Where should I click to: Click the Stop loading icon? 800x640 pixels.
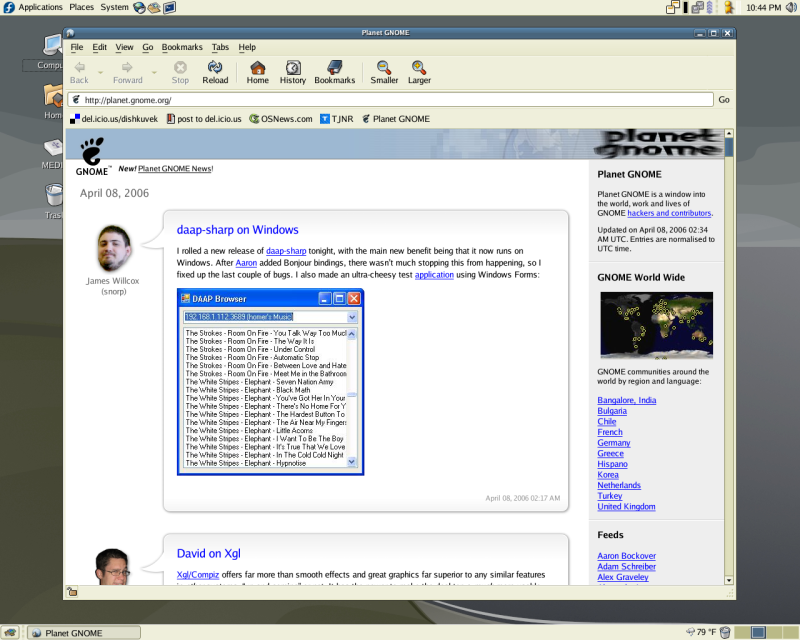[x=180, y=67]
